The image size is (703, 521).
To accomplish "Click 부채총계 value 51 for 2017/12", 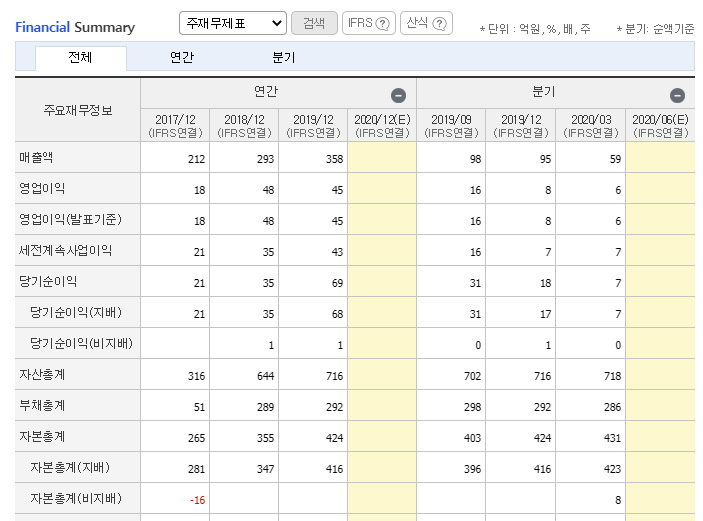I will coord(199,407).
